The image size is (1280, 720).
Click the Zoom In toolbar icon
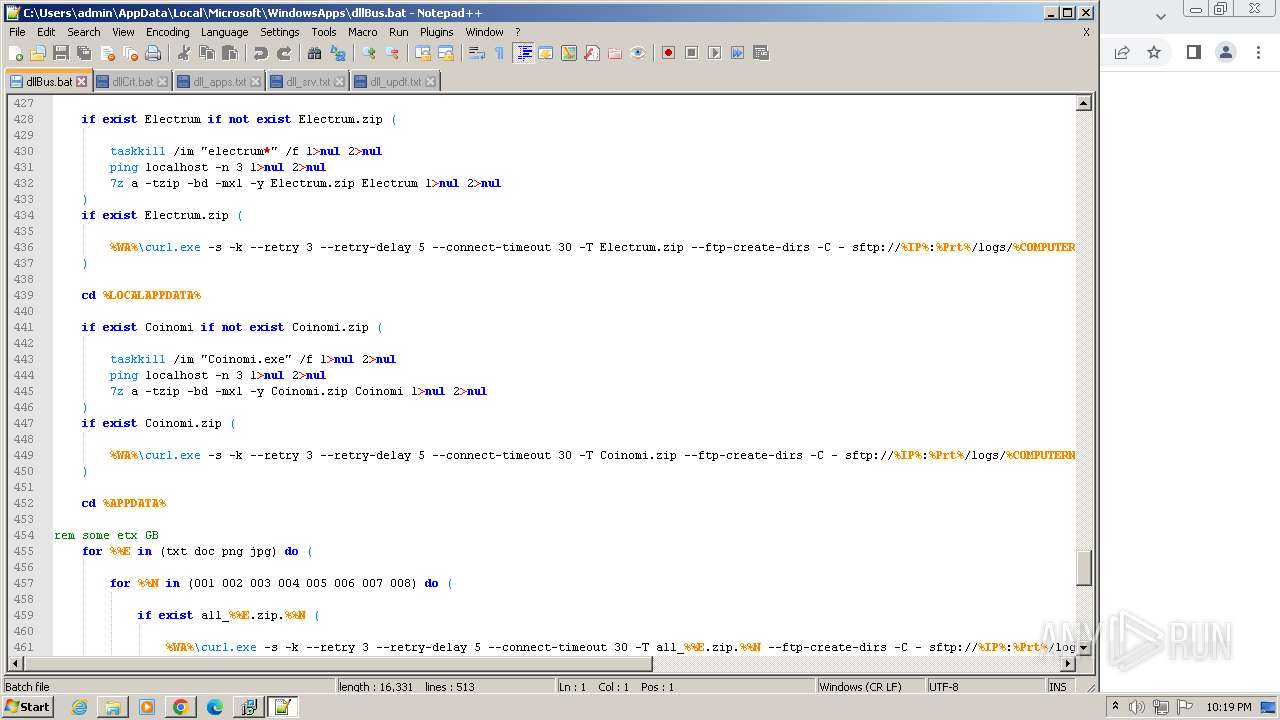tap(369, 53)
